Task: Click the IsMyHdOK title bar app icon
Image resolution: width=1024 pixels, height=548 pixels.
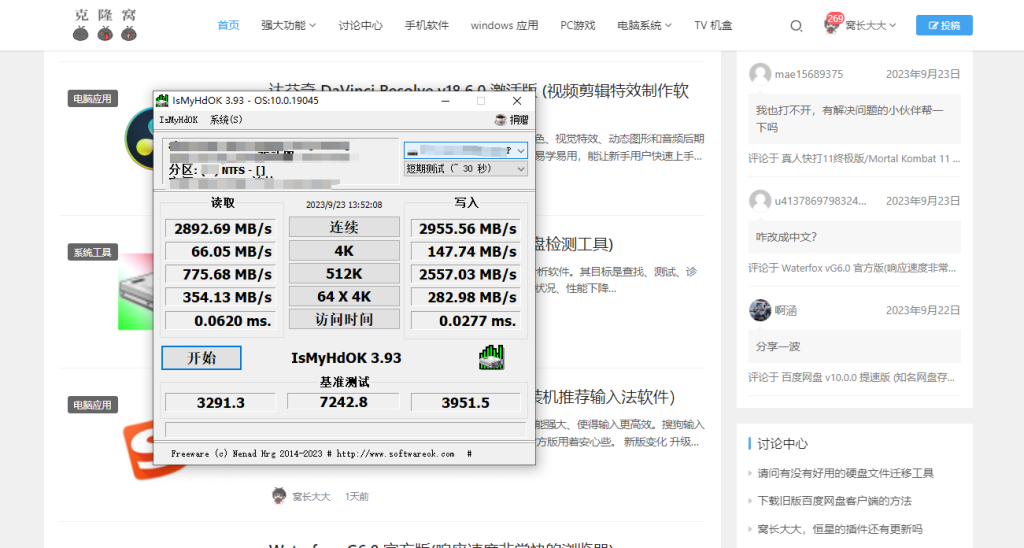Action: point(162,101)
